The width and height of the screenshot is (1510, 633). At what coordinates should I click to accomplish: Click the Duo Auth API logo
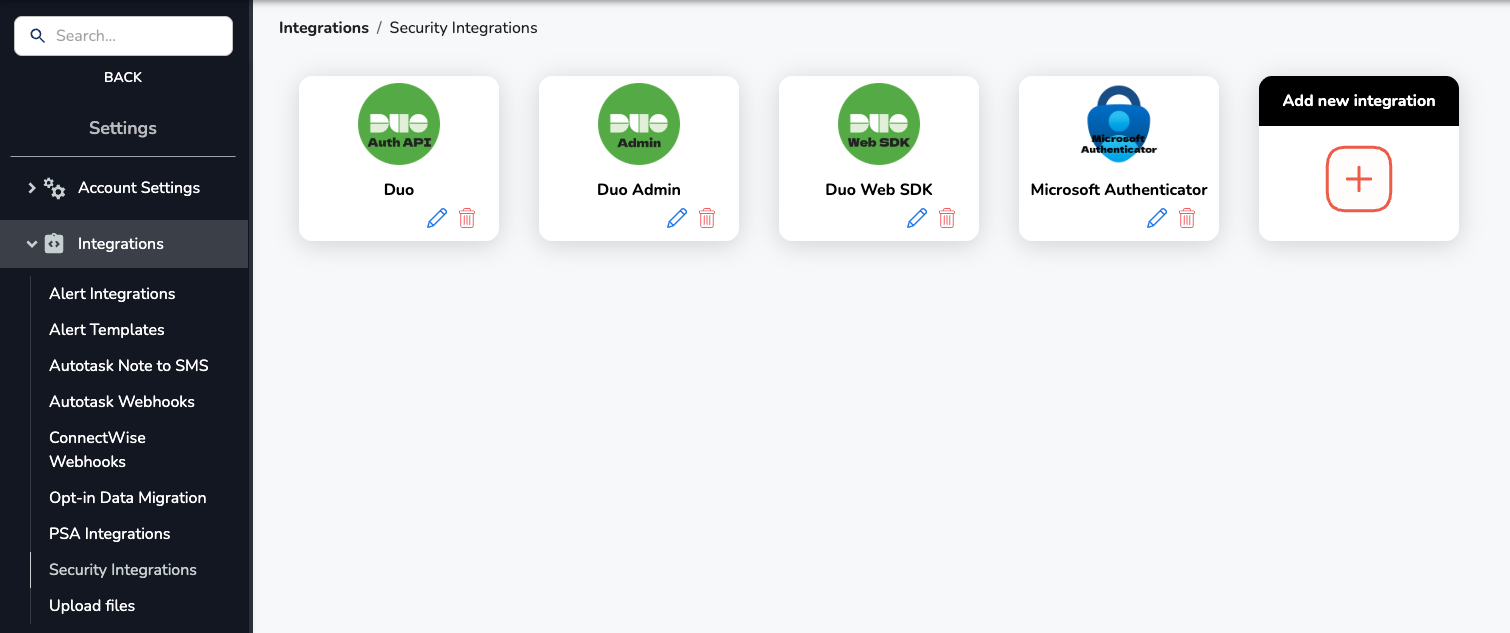click(399, 125)
